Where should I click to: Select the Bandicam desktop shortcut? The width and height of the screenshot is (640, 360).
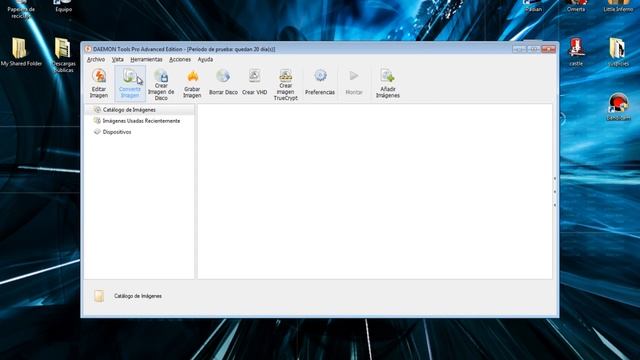click(618, 107)
